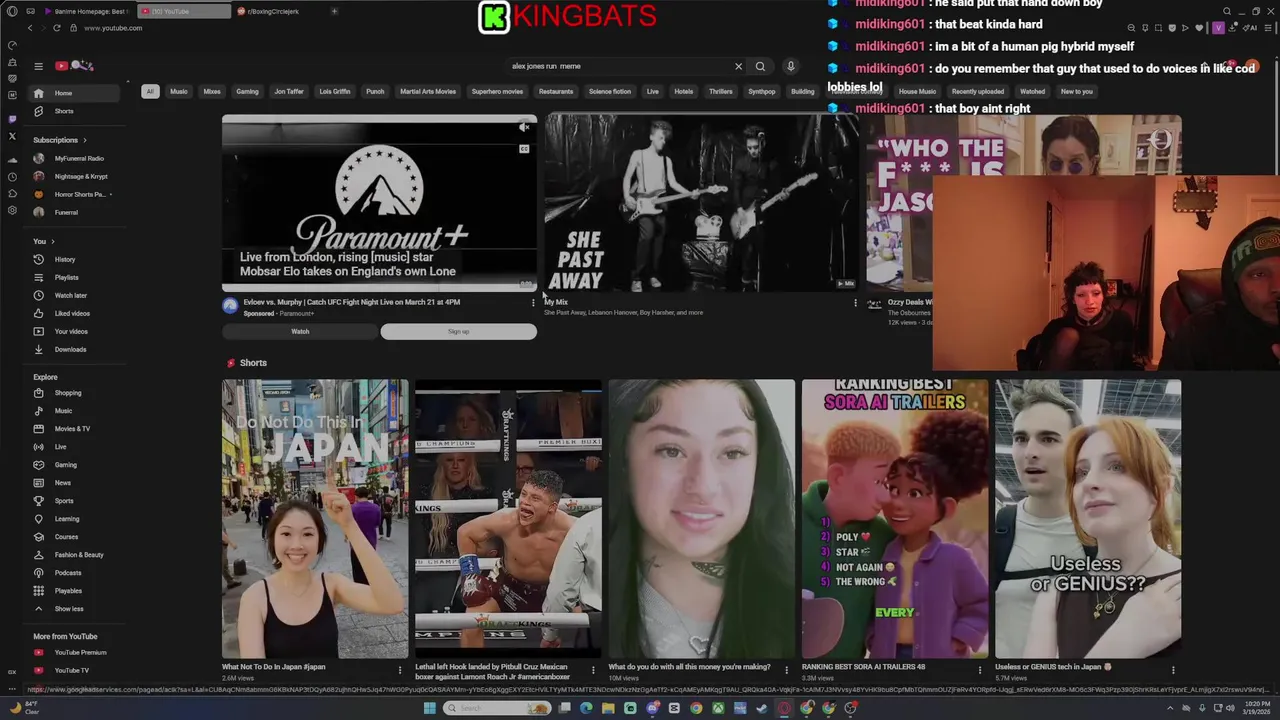Toggle captions on the Paramount+ ad
The width and height of the screenshot is (1280, 720).
click(x=523, y=149)
